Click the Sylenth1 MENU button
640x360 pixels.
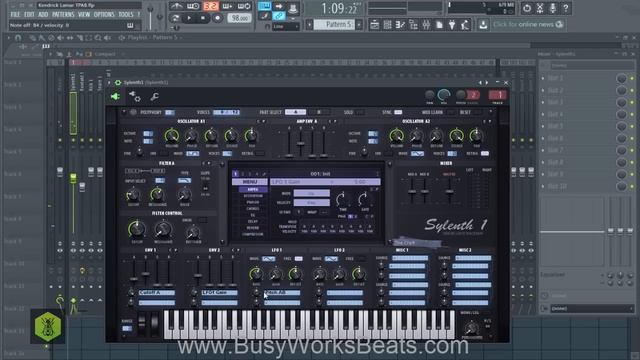tap(250, 182)
